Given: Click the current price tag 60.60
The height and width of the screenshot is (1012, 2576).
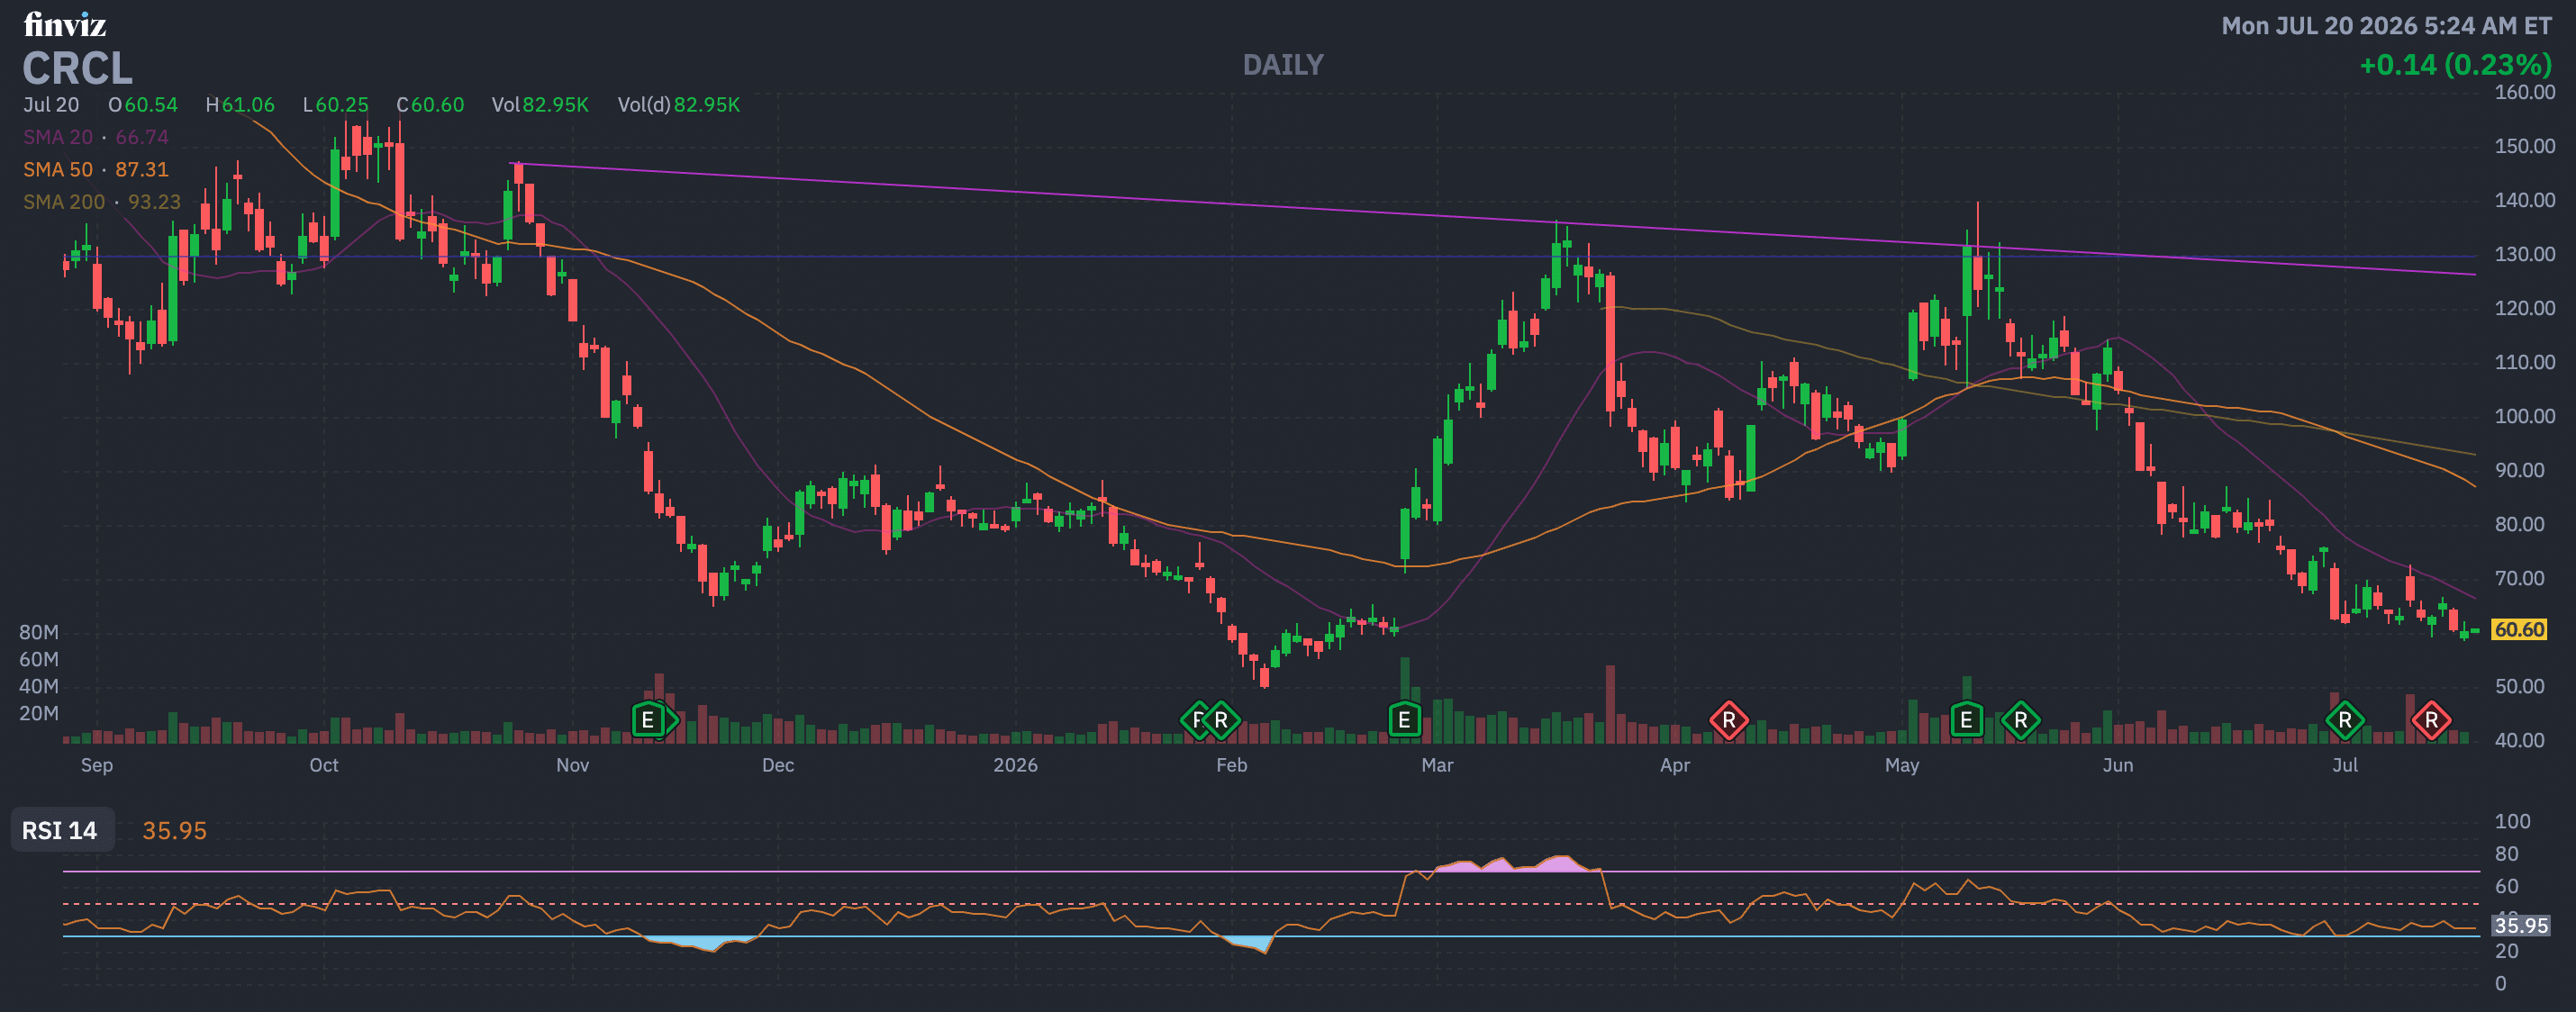Looking at the screenshot, I should point(2518,629).
